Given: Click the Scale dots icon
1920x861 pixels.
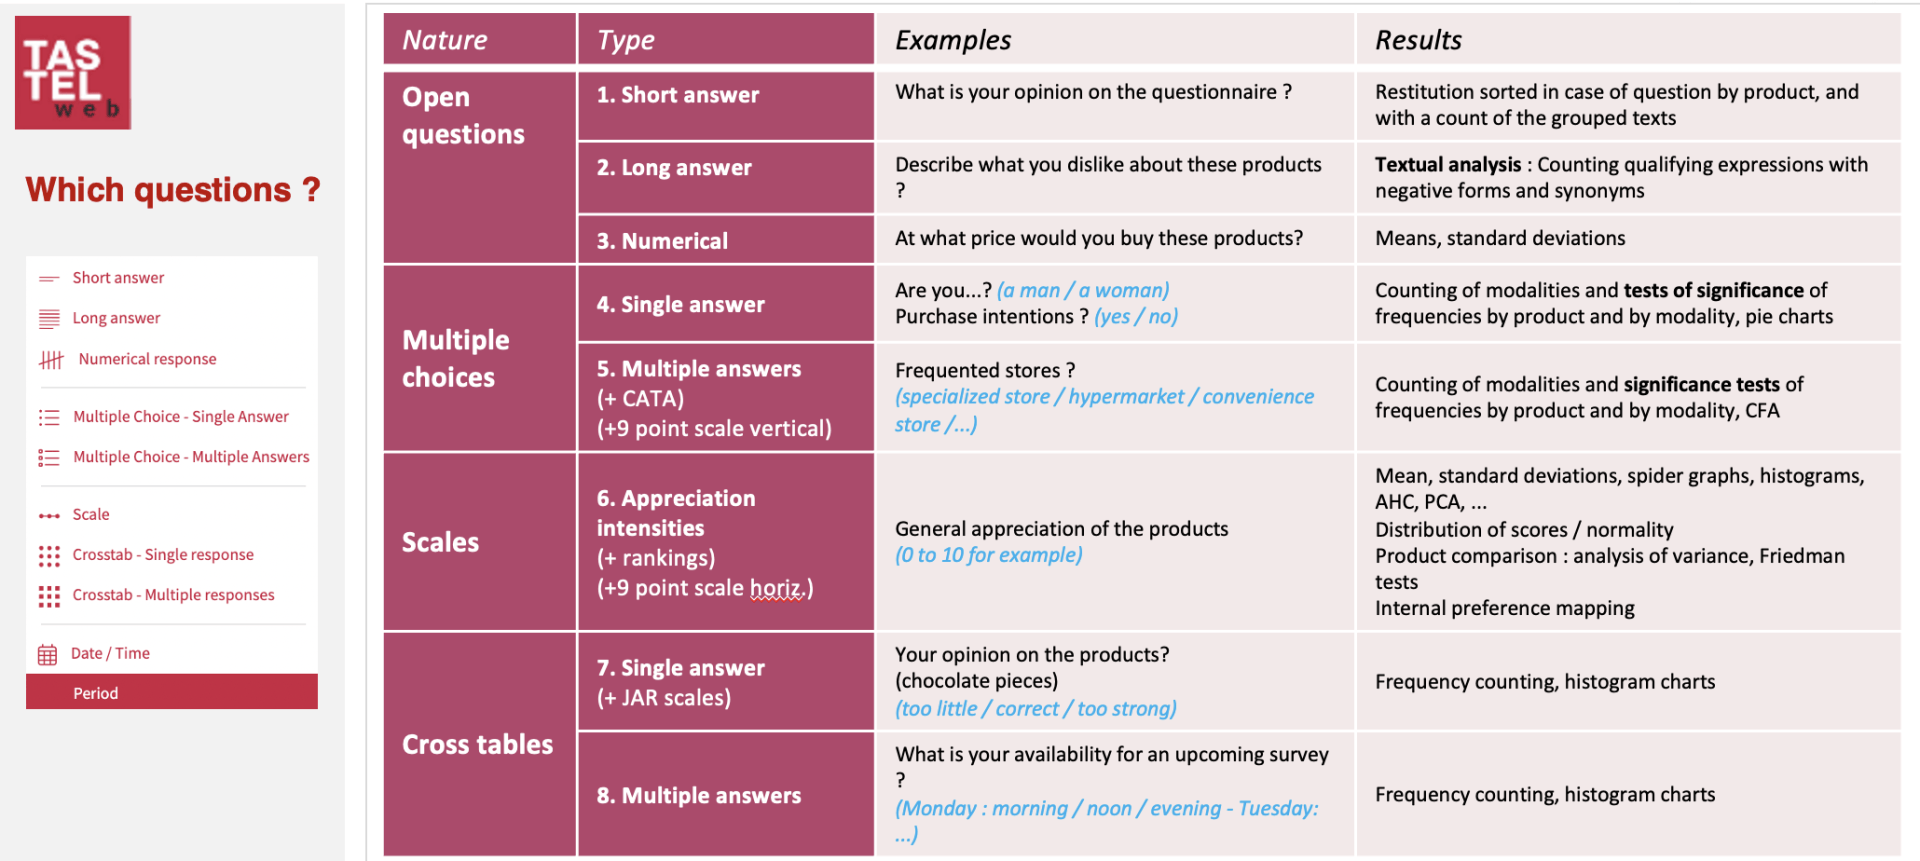Looking at the screenshot, I should tap(49, 516).
